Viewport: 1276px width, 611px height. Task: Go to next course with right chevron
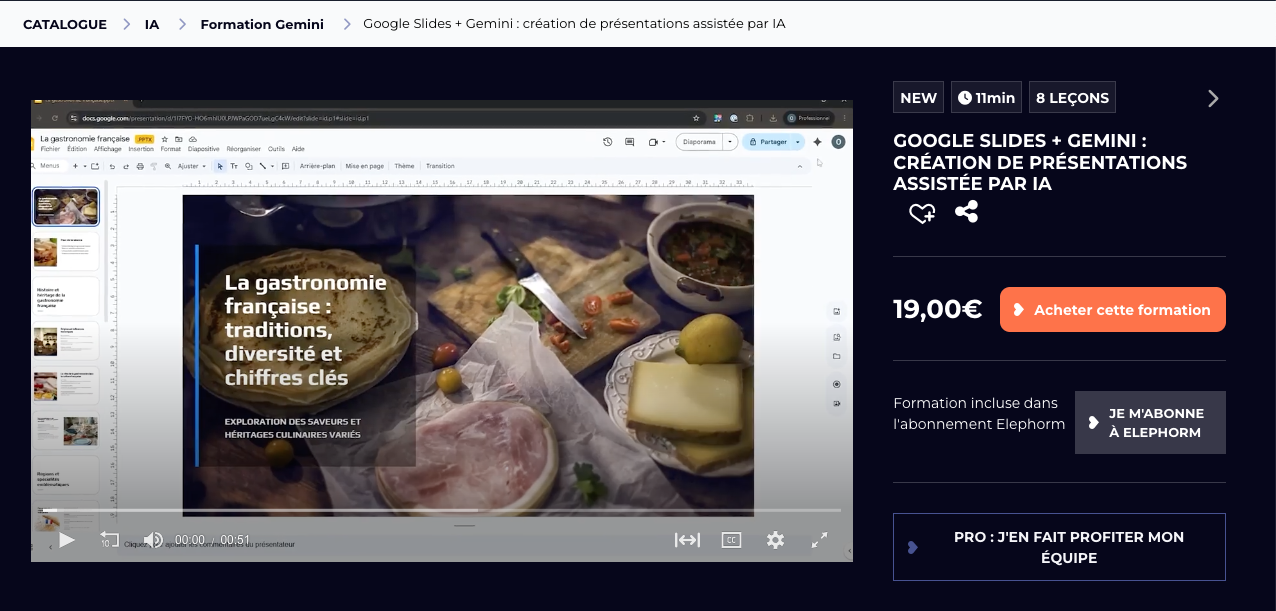[x=1213, y=98]
